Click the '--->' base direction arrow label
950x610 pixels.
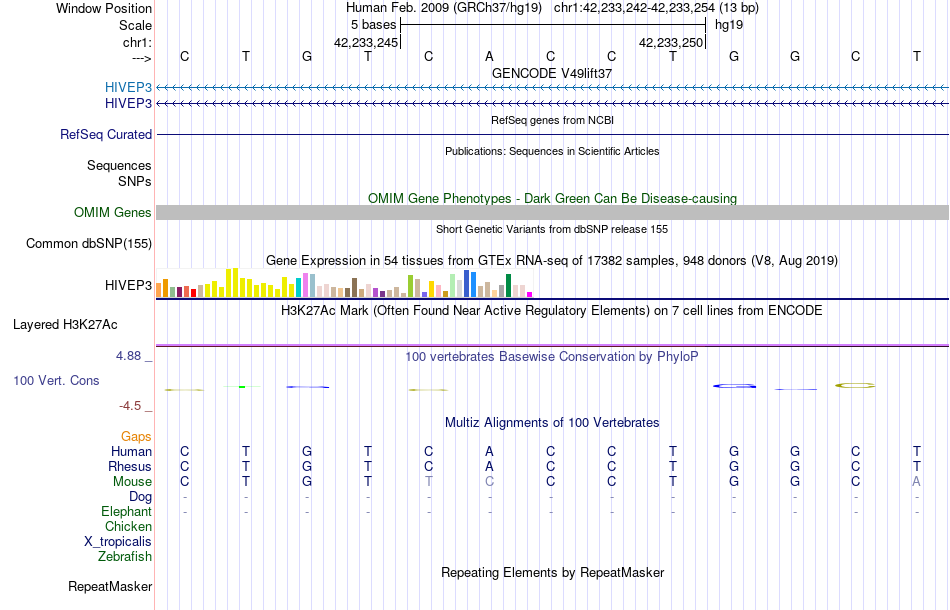(142, 58)
